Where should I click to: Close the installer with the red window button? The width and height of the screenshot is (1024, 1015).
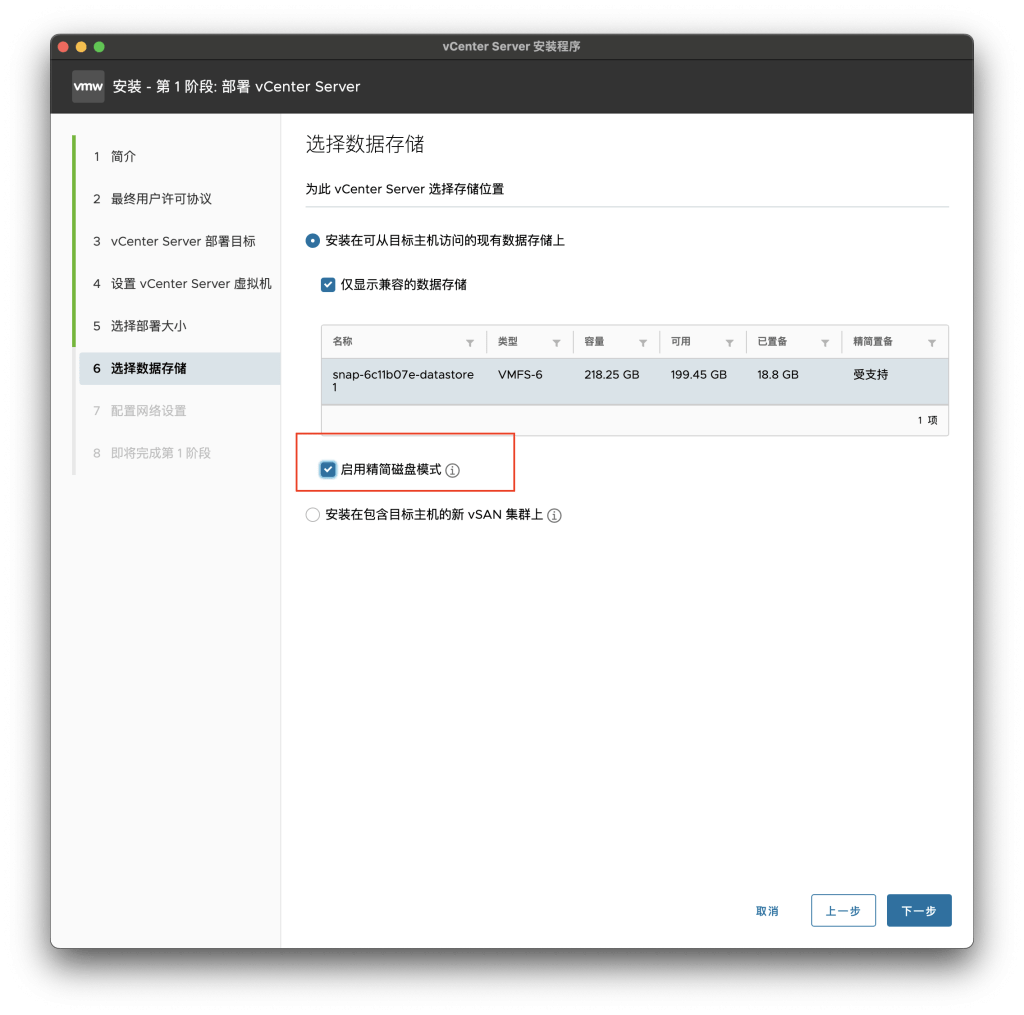coord(63,46)
